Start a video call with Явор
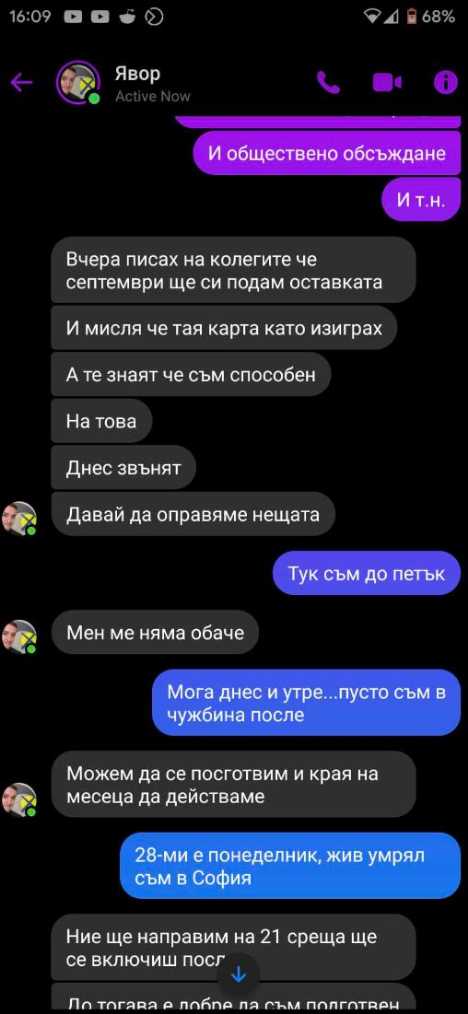This screenshot has height=1014, width=468. coord(387,82)
